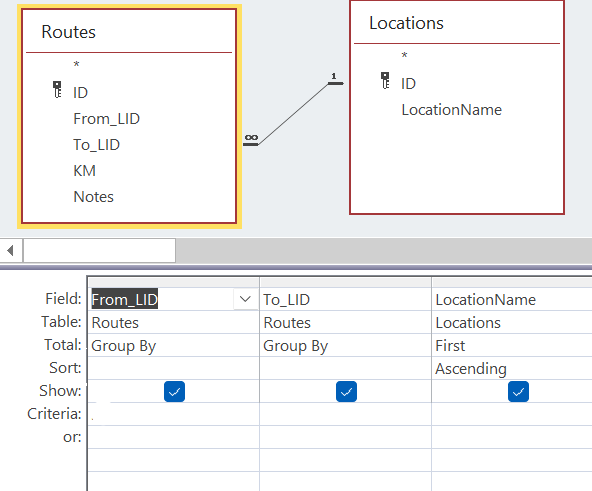
Task: Select the asterisk field in Locations table
Action: pos(404,56)
